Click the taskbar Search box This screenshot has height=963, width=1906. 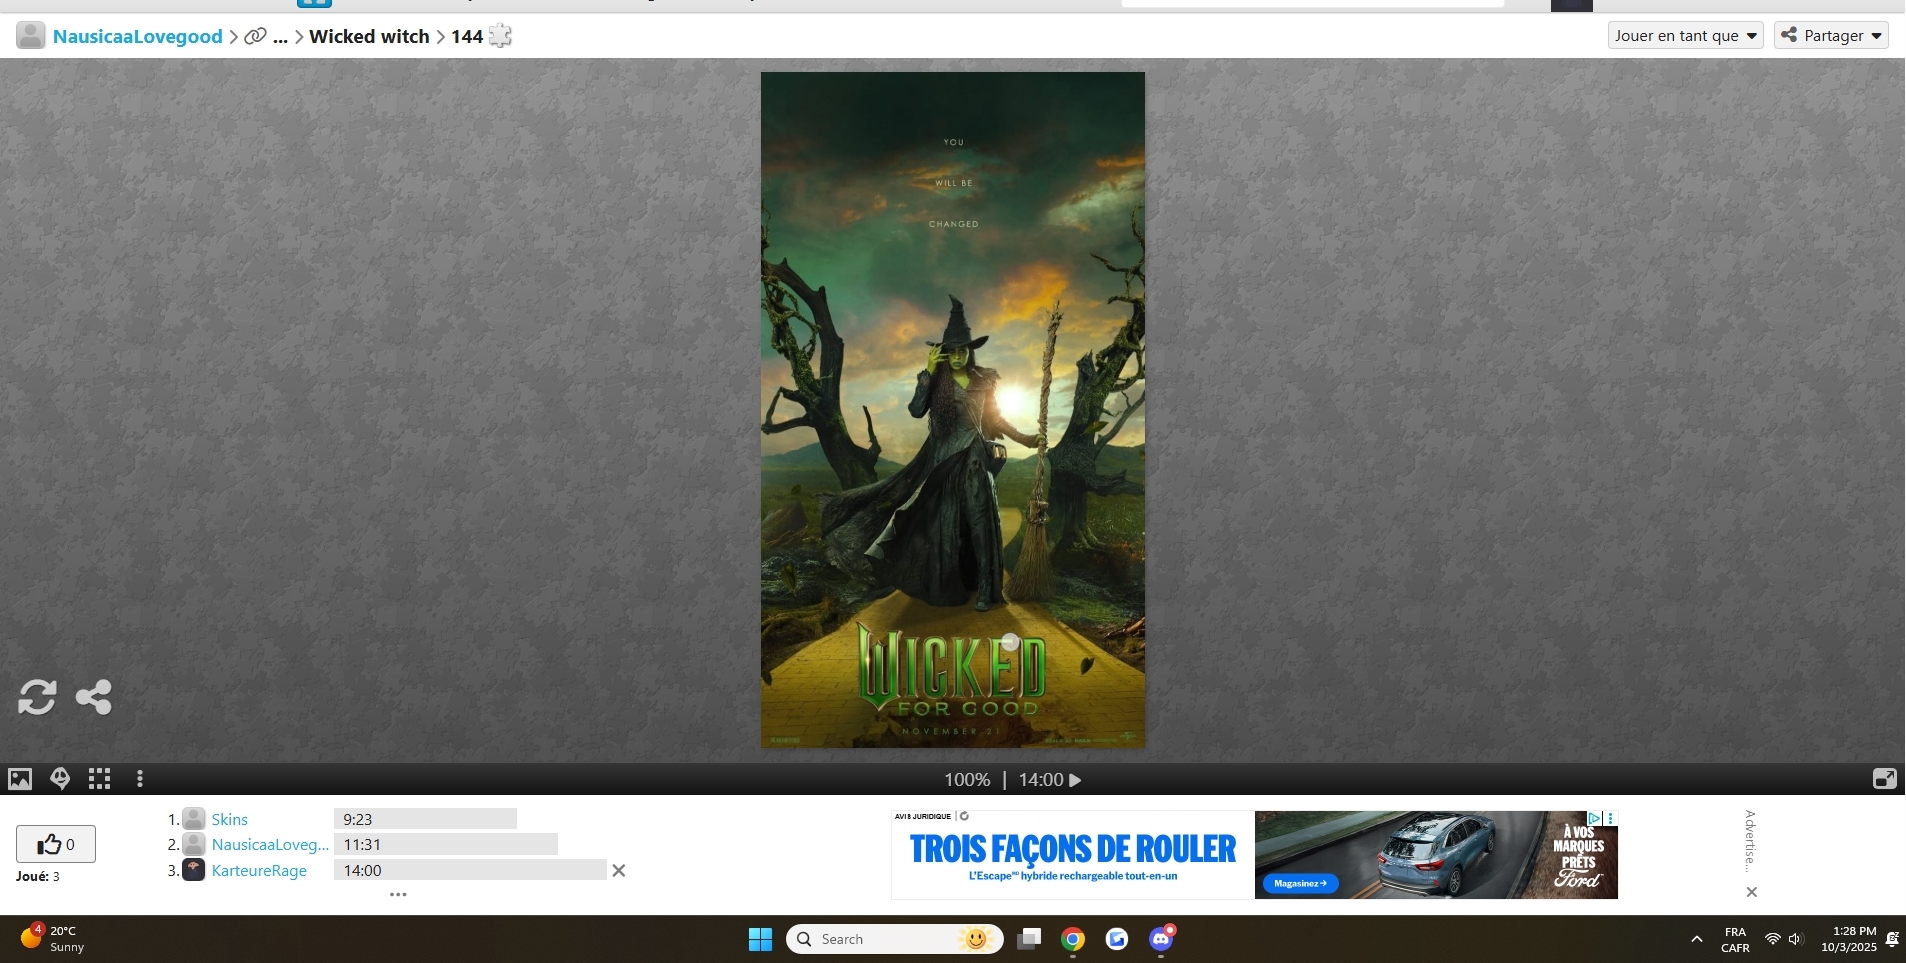895,939
